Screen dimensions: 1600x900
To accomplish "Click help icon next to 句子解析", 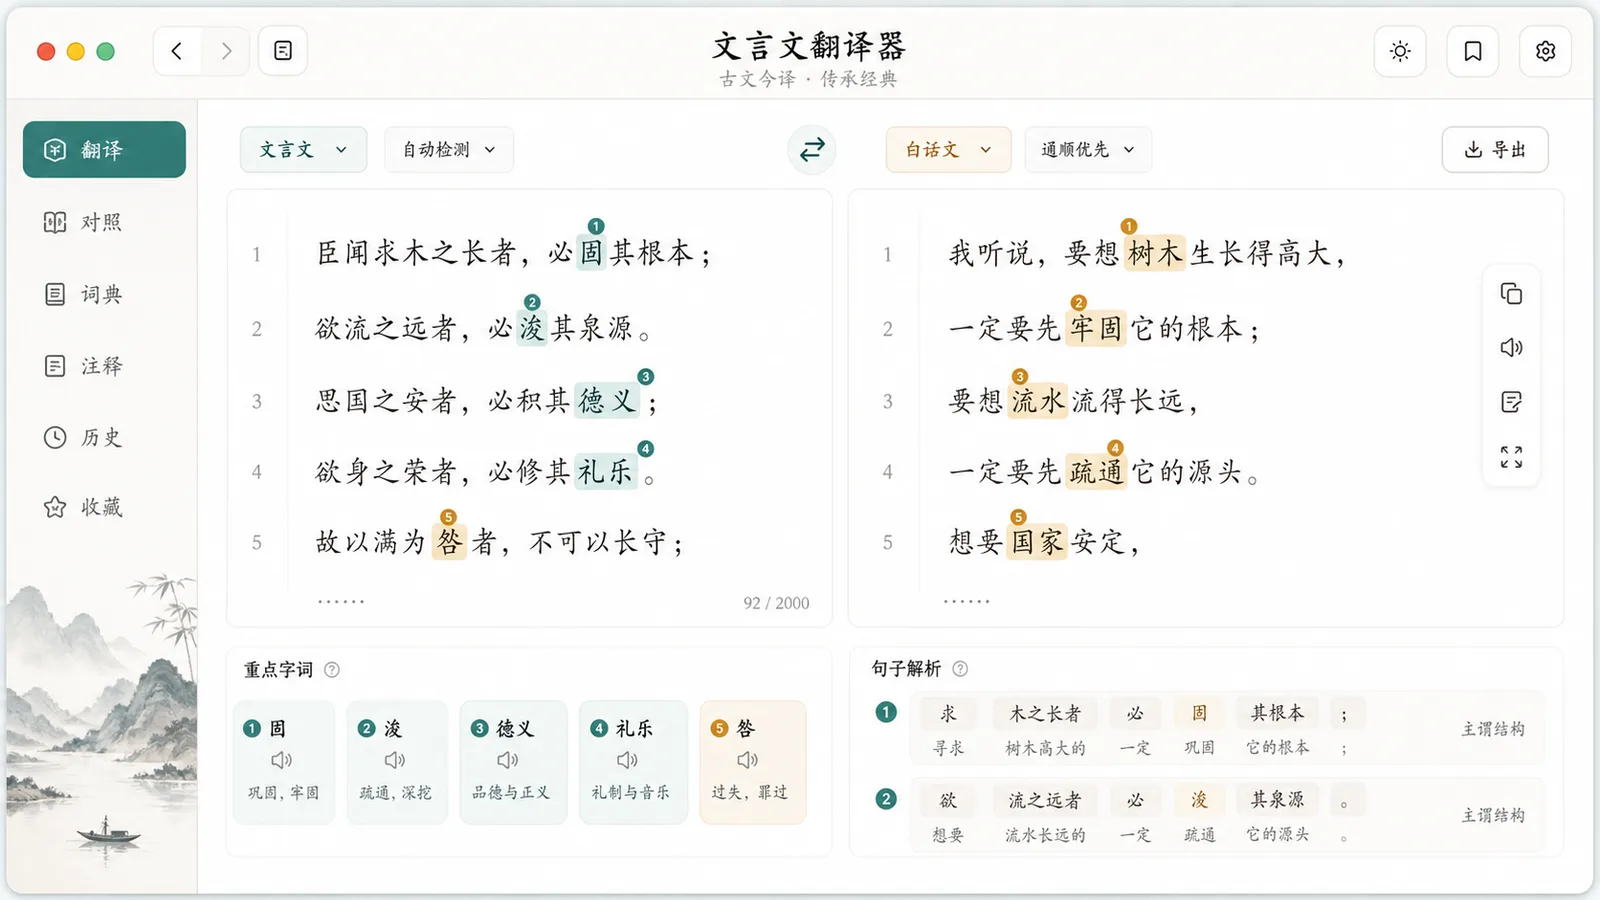I will click(960, 668).
